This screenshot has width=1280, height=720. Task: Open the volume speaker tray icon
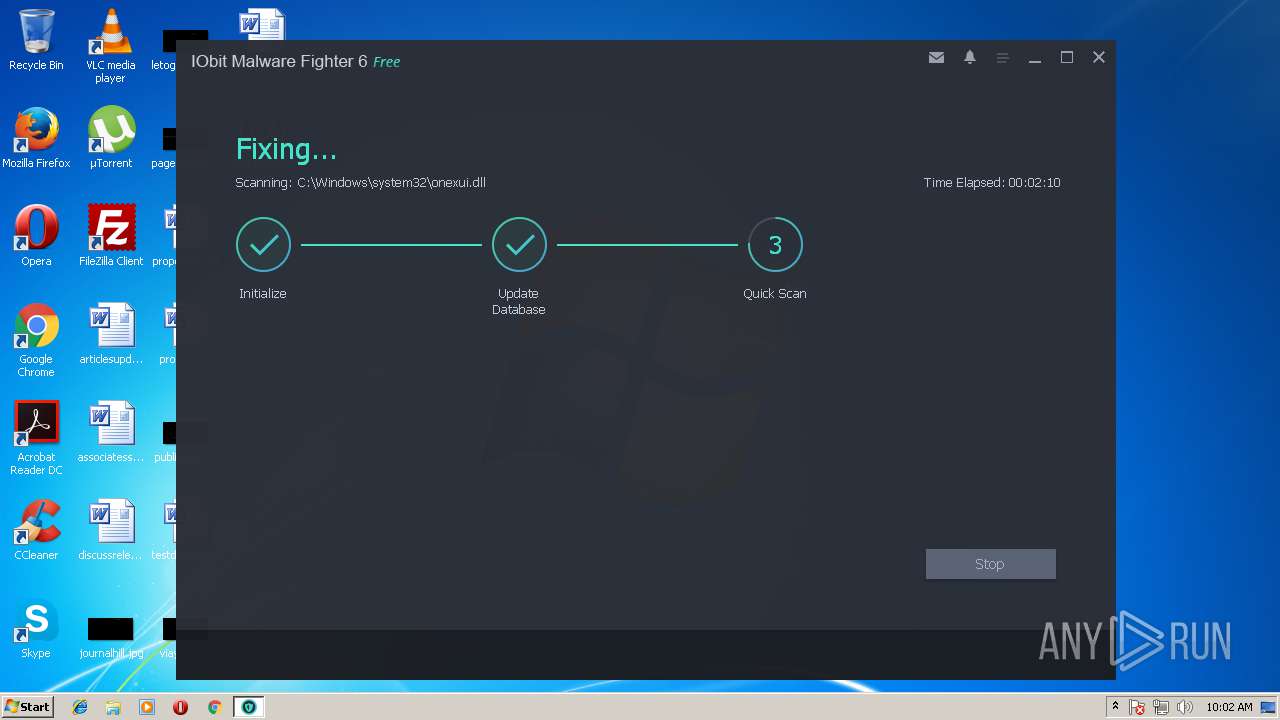click(x=1185, y=707)
